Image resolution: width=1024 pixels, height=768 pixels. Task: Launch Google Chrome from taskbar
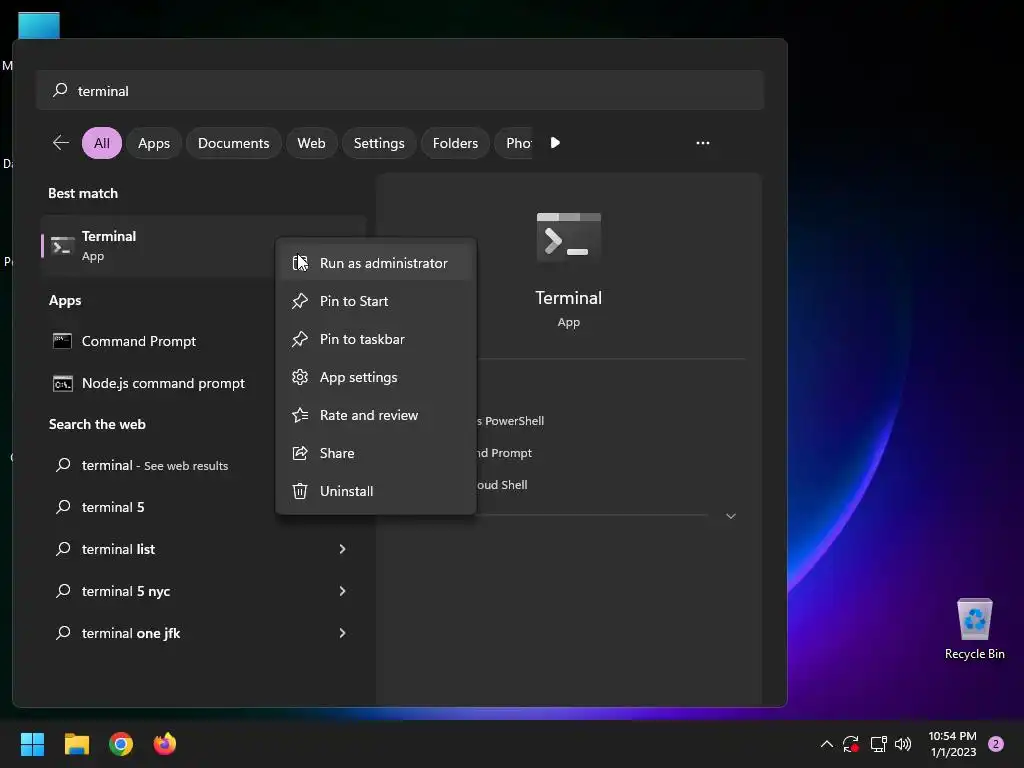[121, 744]
